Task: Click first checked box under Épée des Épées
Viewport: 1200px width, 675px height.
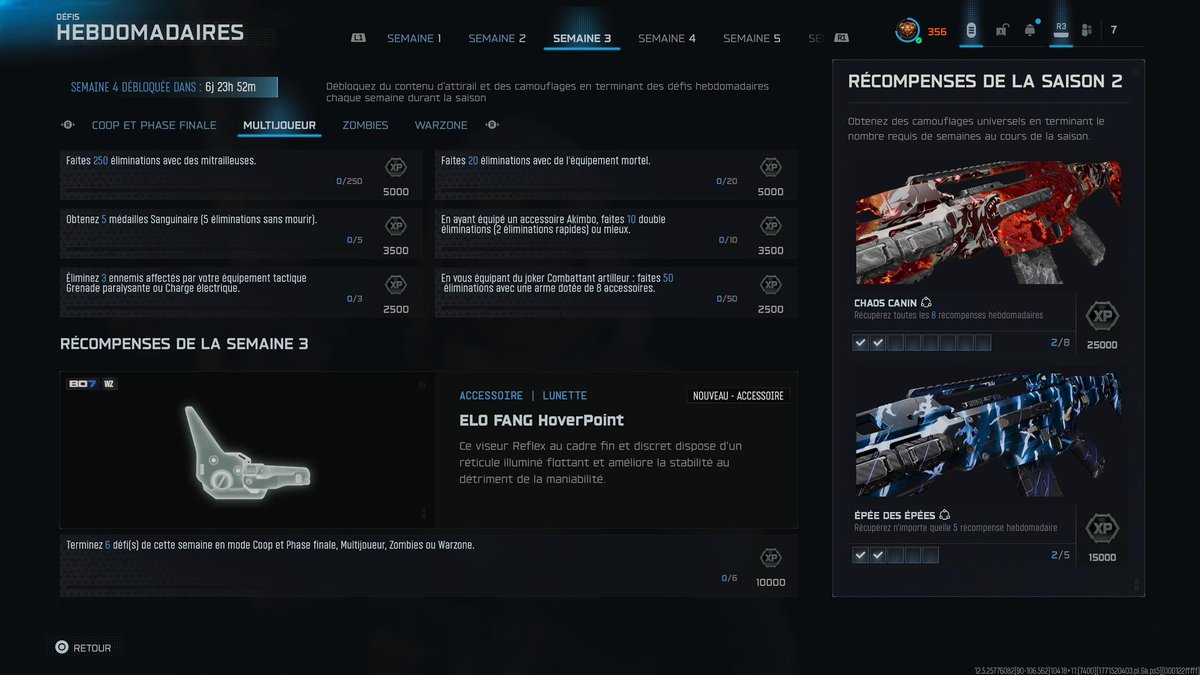Action: pyautogui.click(x=861, y=555)
